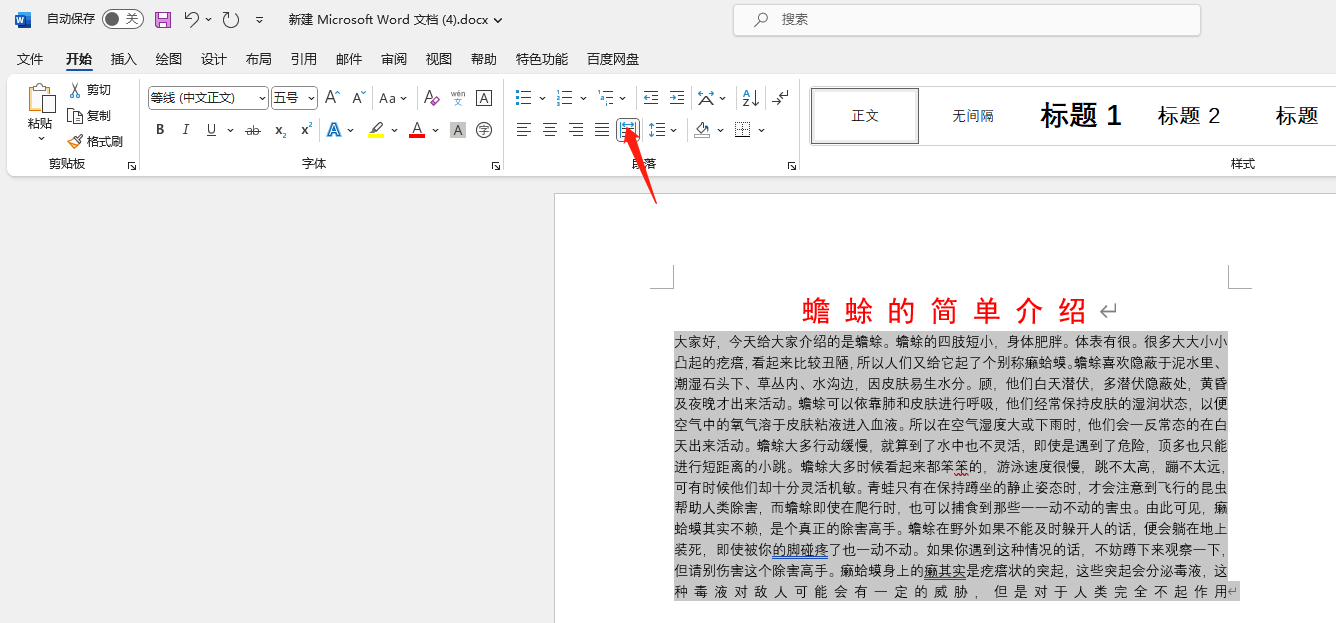
Task: Click the Sort icon in Paragraph group
Action: (749, 97)
